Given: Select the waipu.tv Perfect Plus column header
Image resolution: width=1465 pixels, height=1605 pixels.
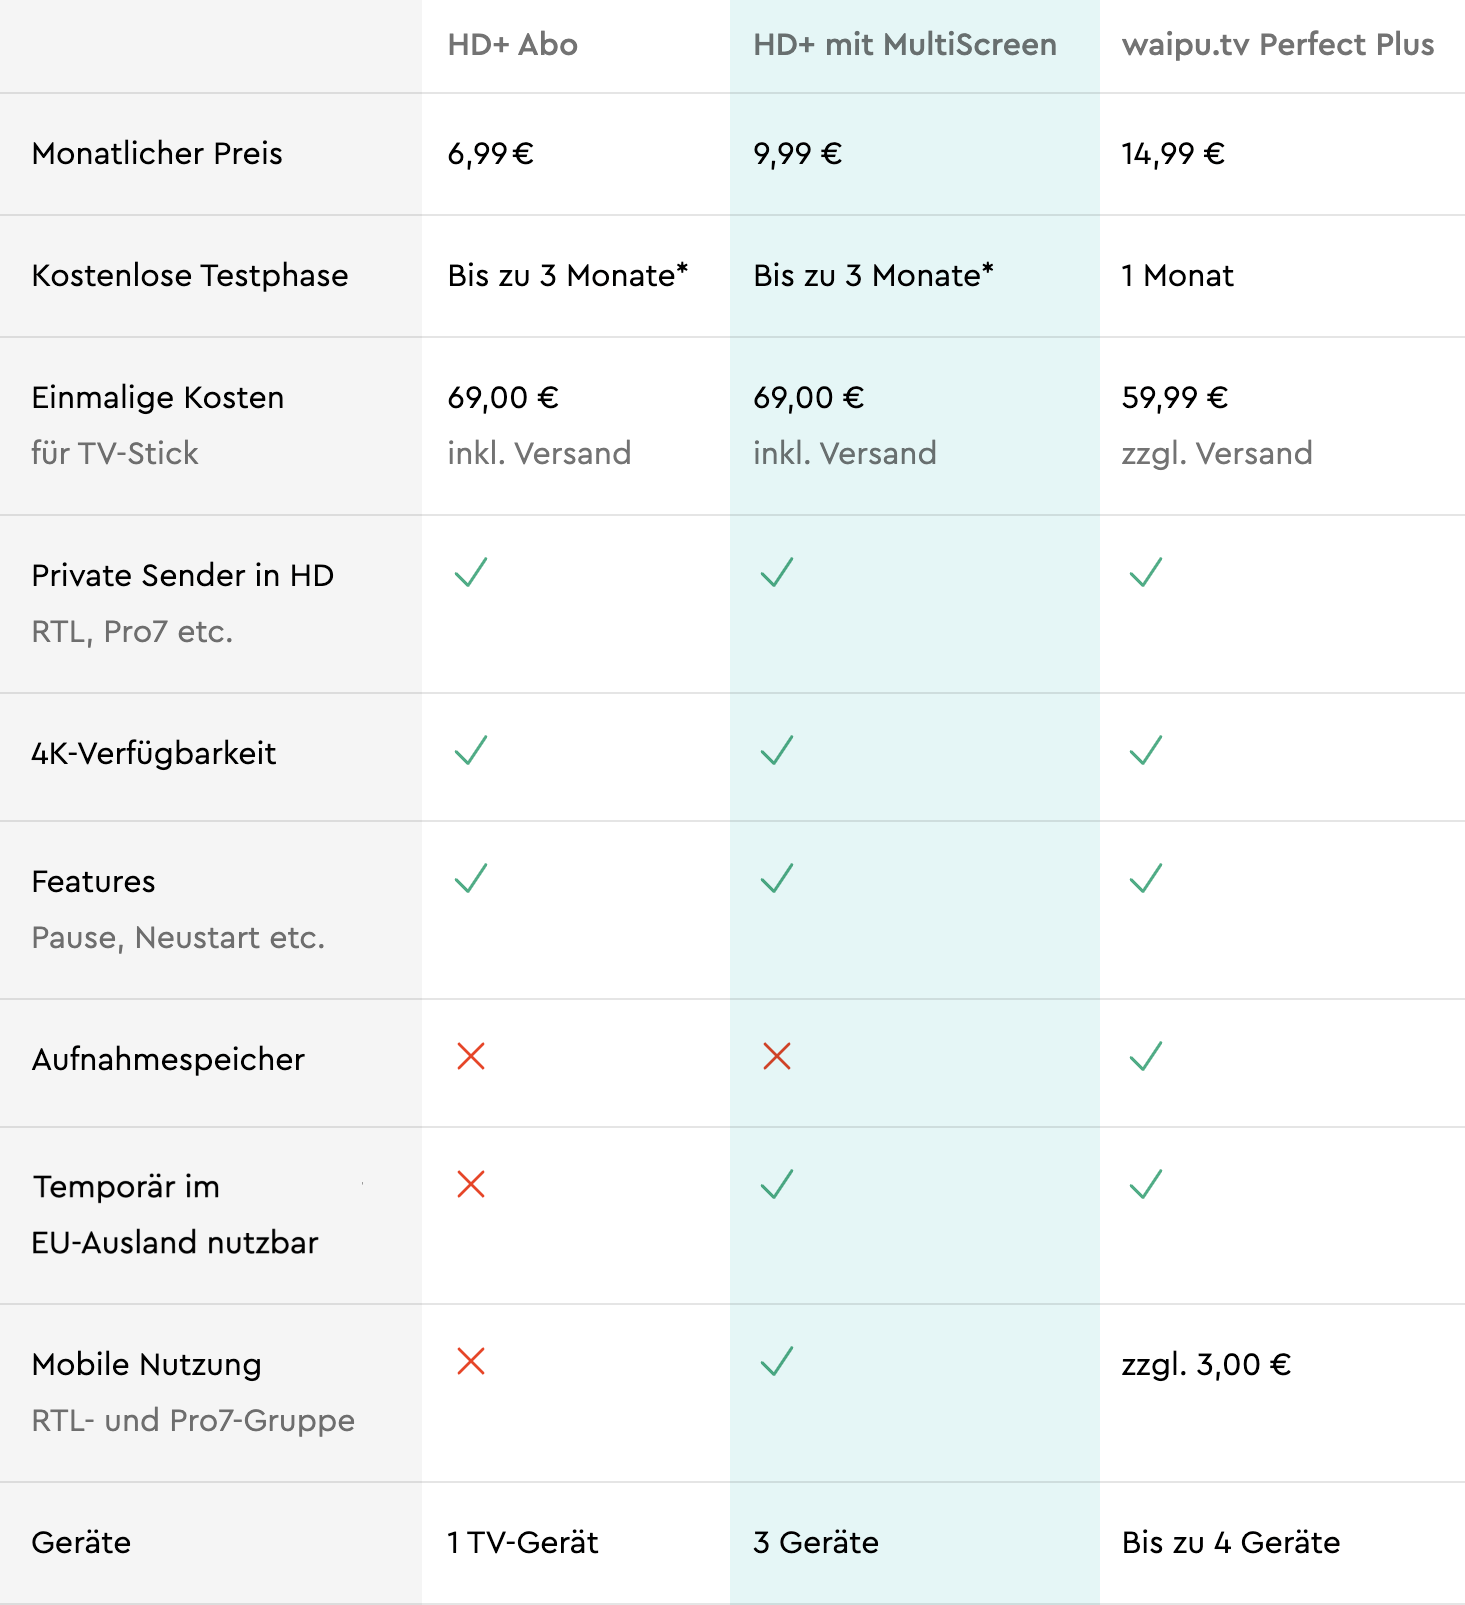Looking at the screenshot, I should (1278, 45).
